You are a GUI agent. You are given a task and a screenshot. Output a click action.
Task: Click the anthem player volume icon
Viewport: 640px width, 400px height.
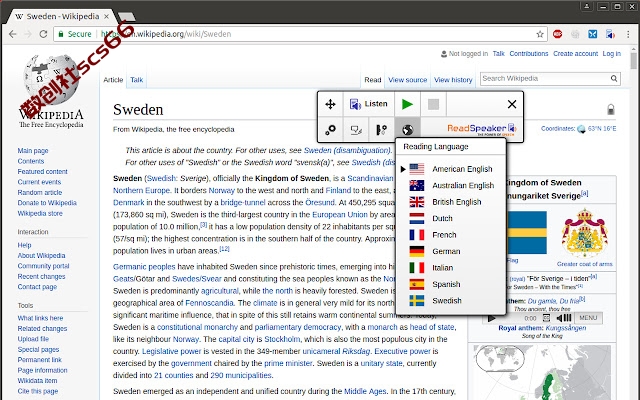[x=564, y=318]
